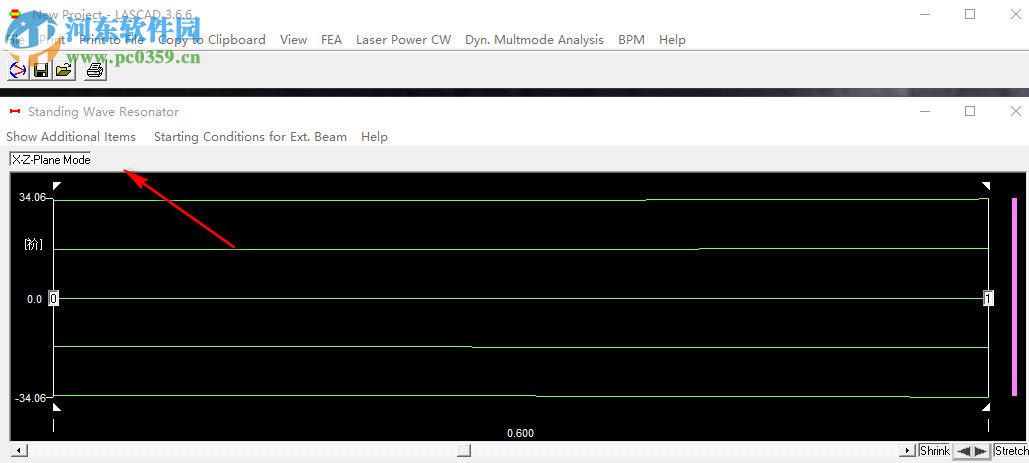Image resolution: width=1029 pixels, height=463 pixels.
Task: Open the FEA menu
Action: [331, 40]
